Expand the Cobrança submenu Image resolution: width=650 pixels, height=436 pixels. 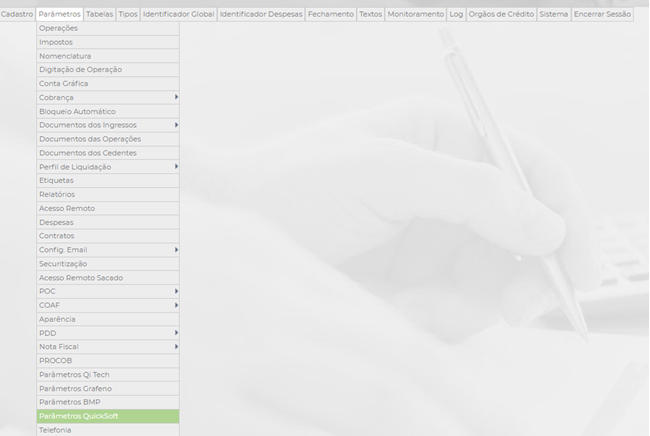point(107,97)
